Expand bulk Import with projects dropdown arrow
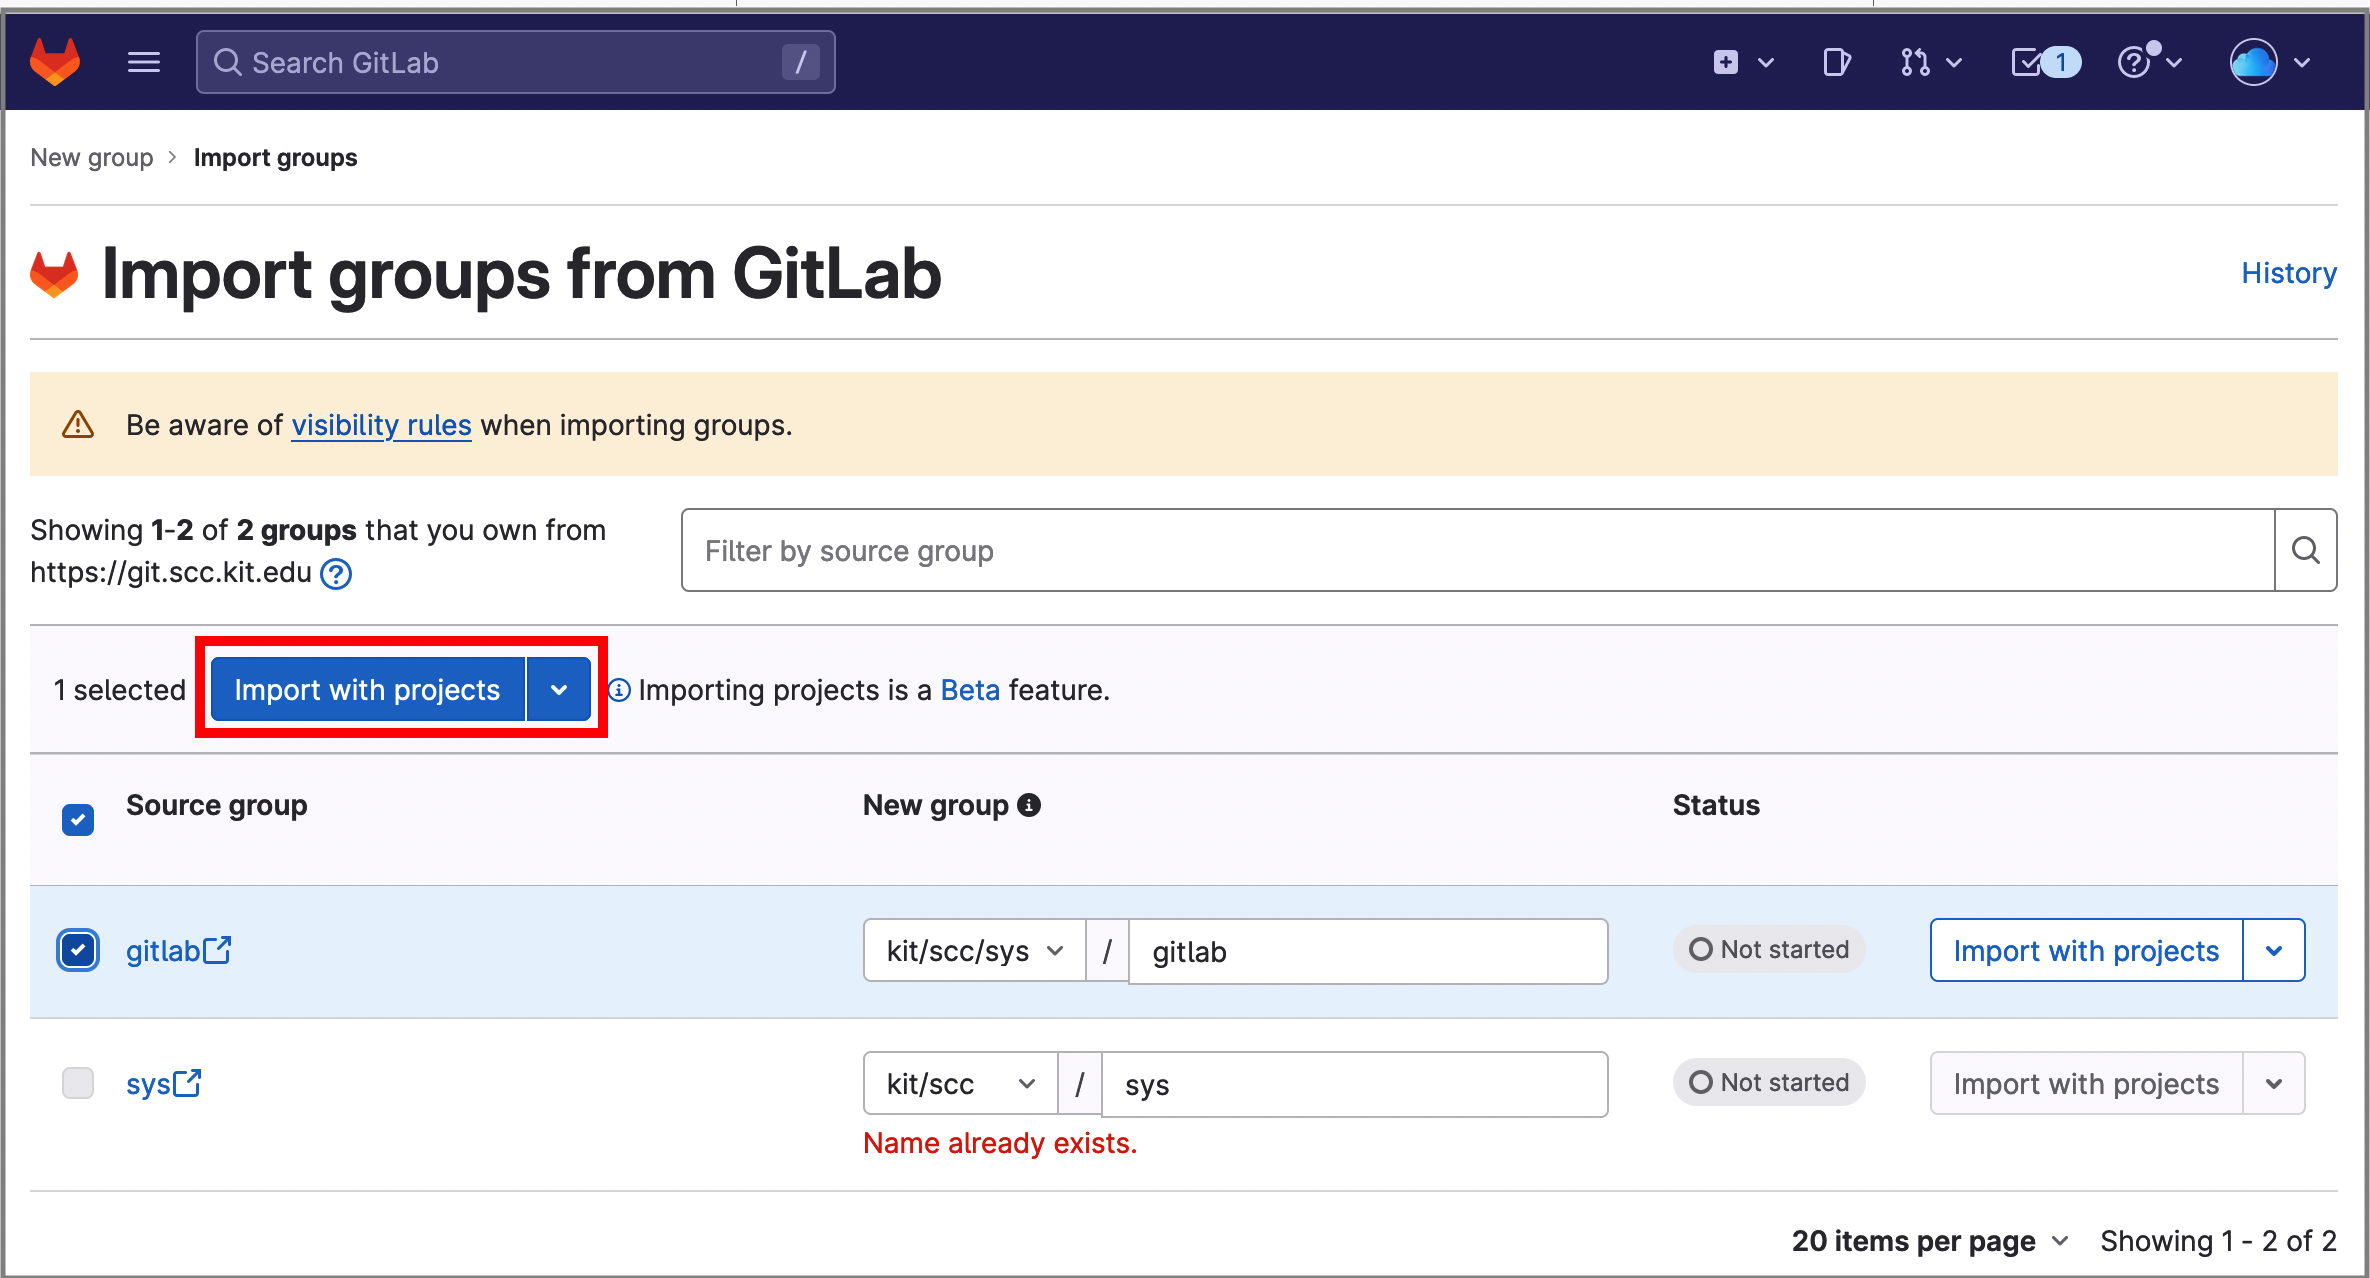The height and width of the screenshot is (1278, 2370). [x=559, y=690]
